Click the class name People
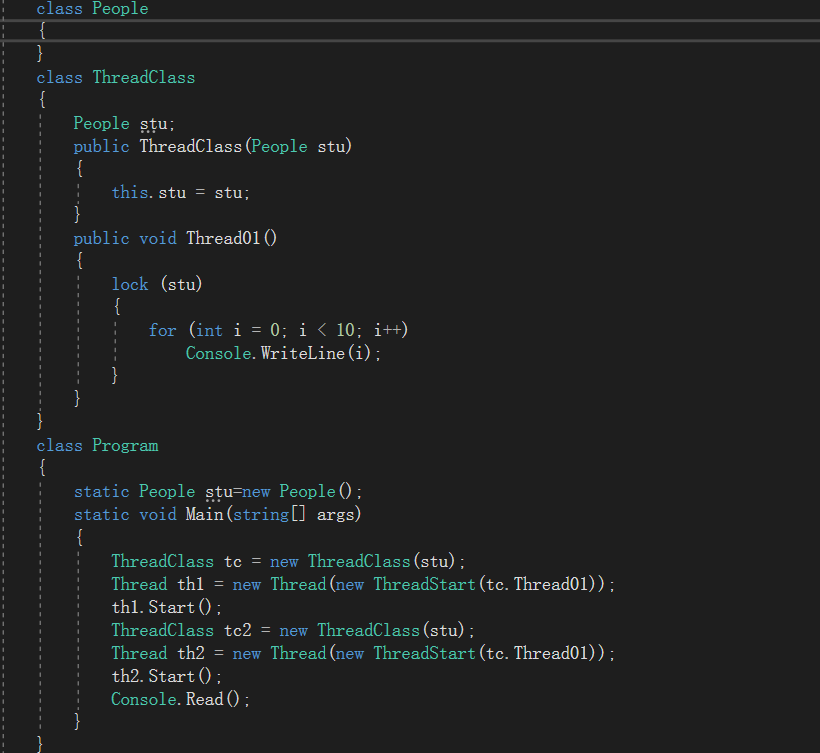Screen dimensions: 820x753 [x=119, y=9]
